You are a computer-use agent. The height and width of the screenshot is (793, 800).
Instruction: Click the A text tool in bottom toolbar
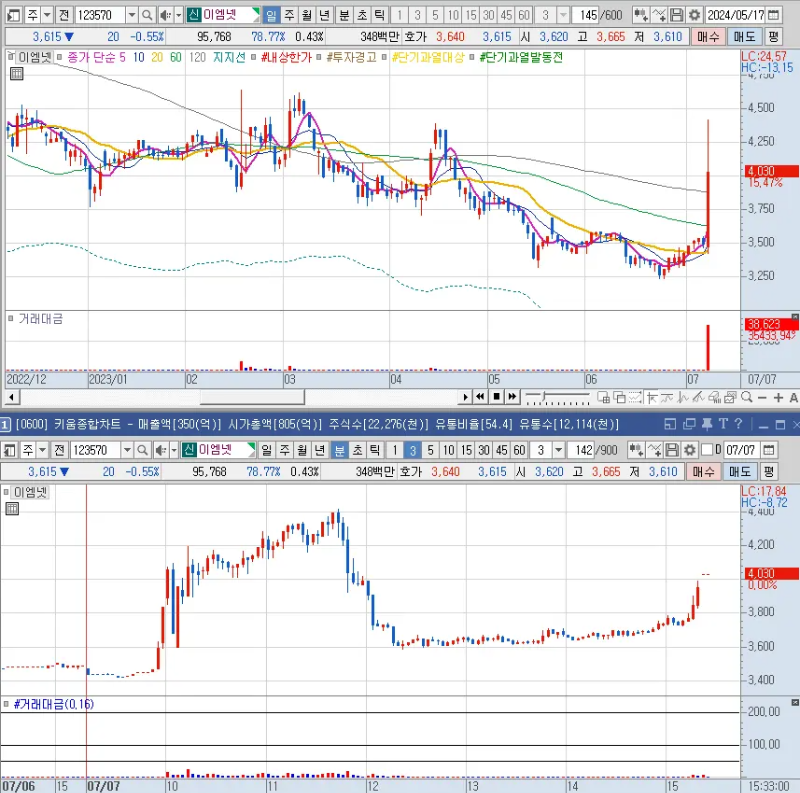793,398
